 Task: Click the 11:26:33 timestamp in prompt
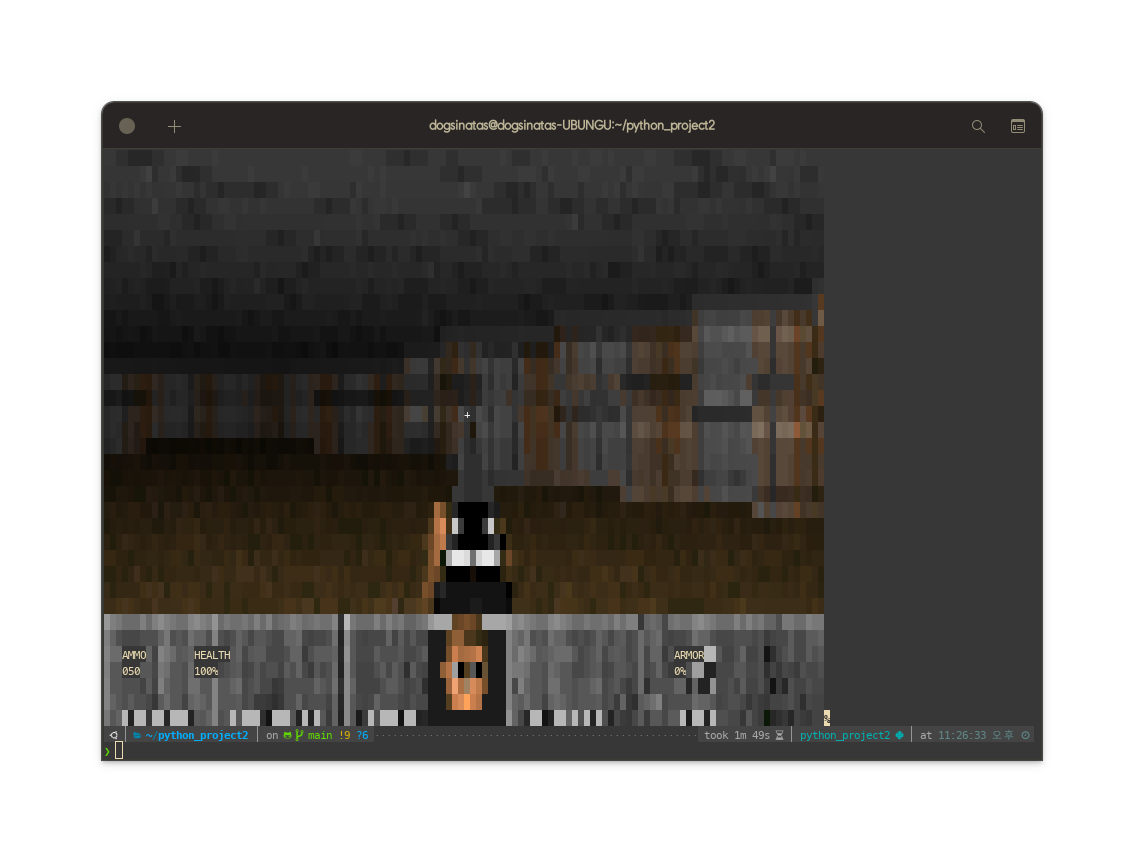point(962,735)
